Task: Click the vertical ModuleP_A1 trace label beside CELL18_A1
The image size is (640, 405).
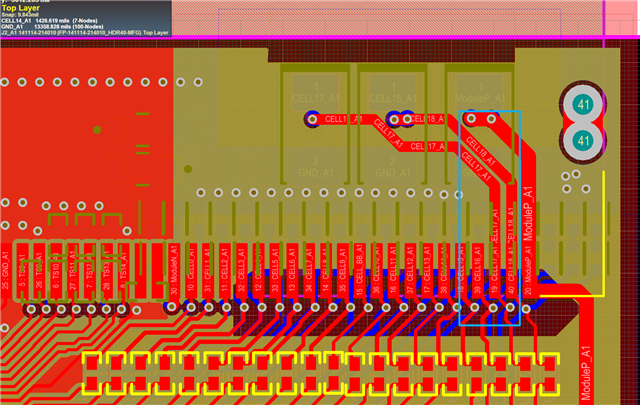Action: point(528,214)
